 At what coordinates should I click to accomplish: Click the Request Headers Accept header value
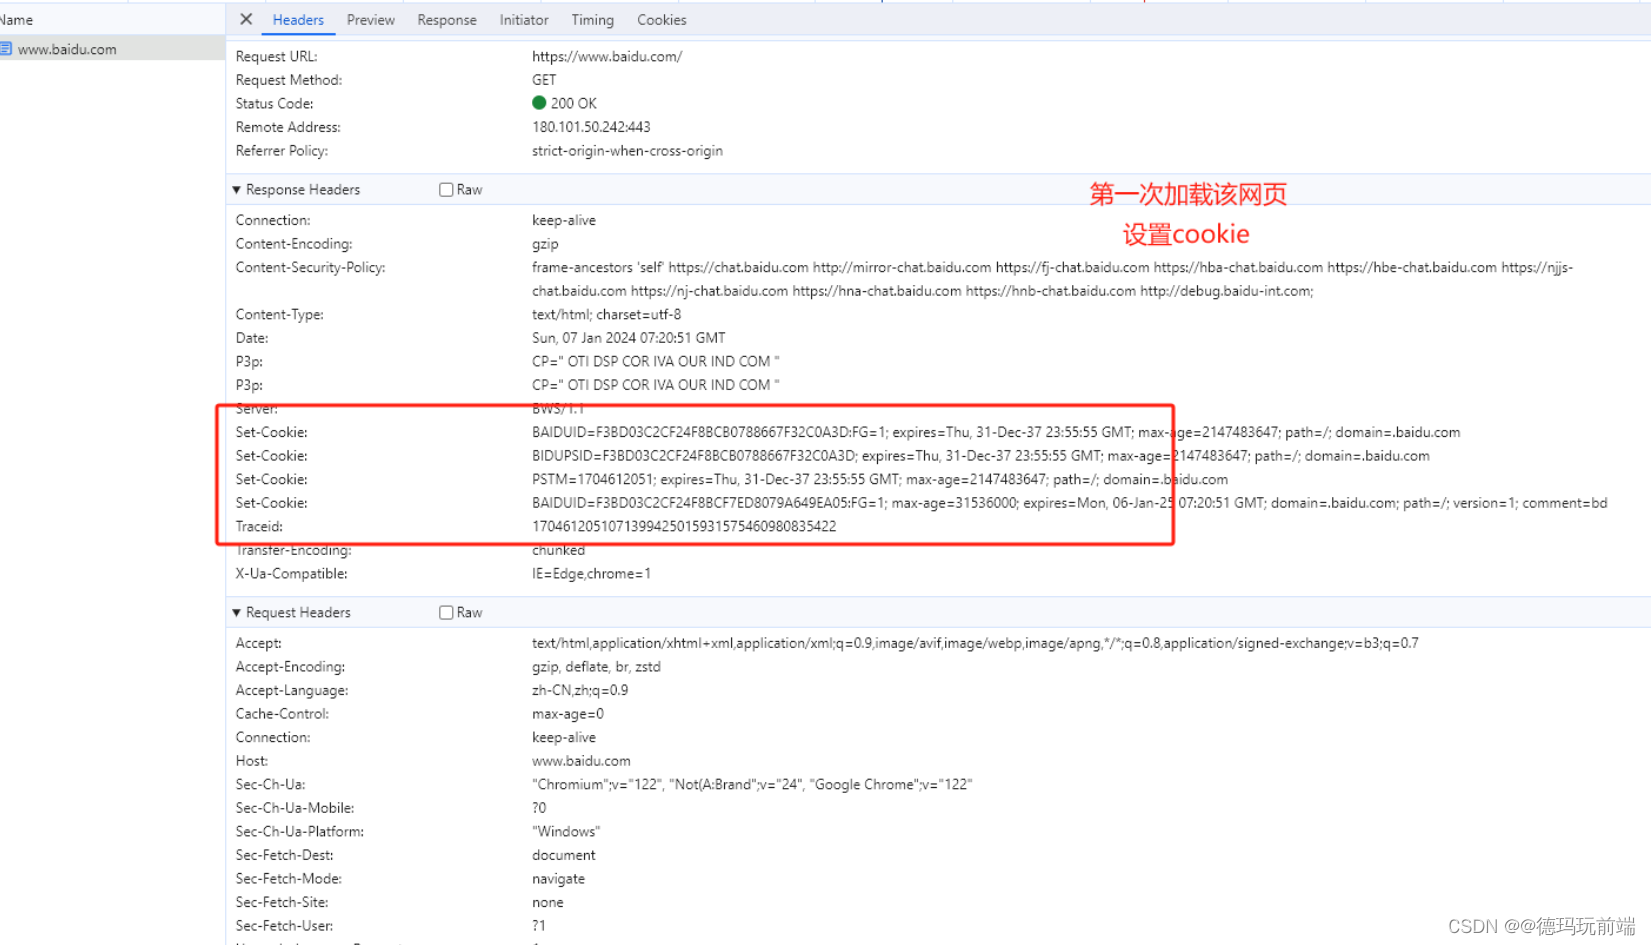click(975, 644)
